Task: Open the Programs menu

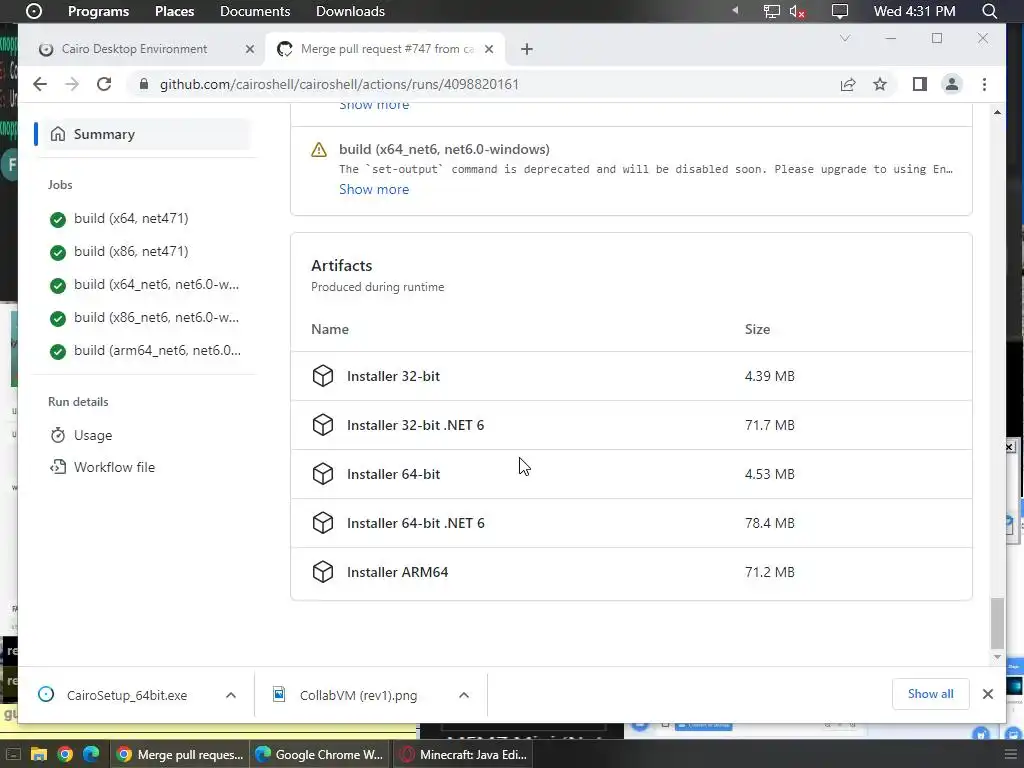Action: point(99,11)
